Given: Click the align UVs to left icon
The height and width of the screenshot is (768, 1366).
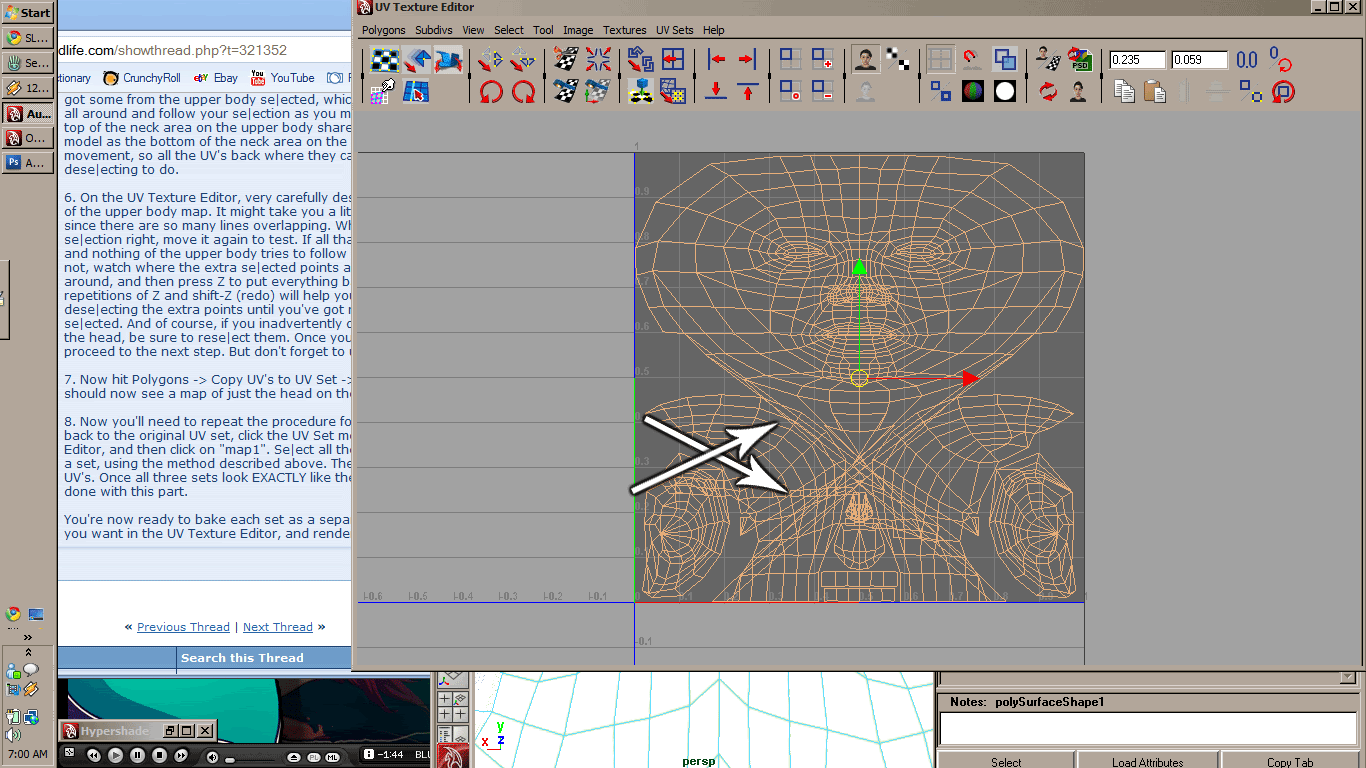Looking at the screenshot, I should coord(716,60).
